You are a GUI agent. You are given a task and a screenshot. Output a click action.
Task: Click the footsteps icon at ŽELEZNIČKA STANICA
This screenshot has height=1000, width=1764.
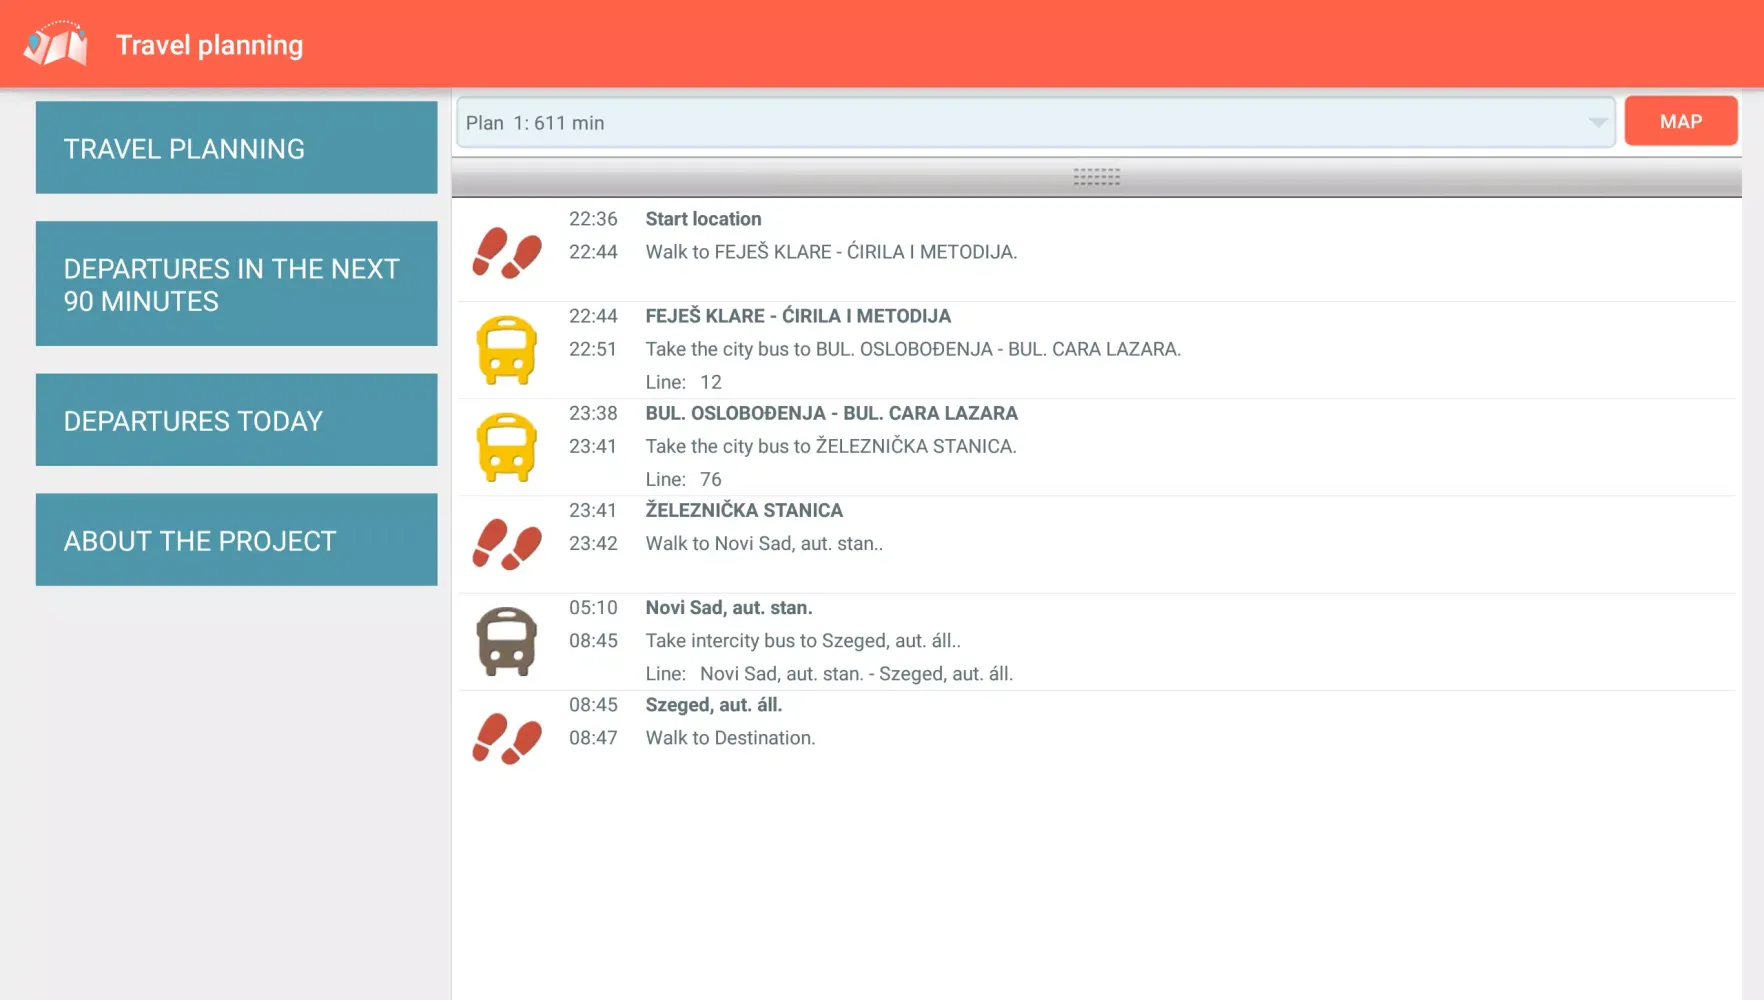[x=507, y=544]
